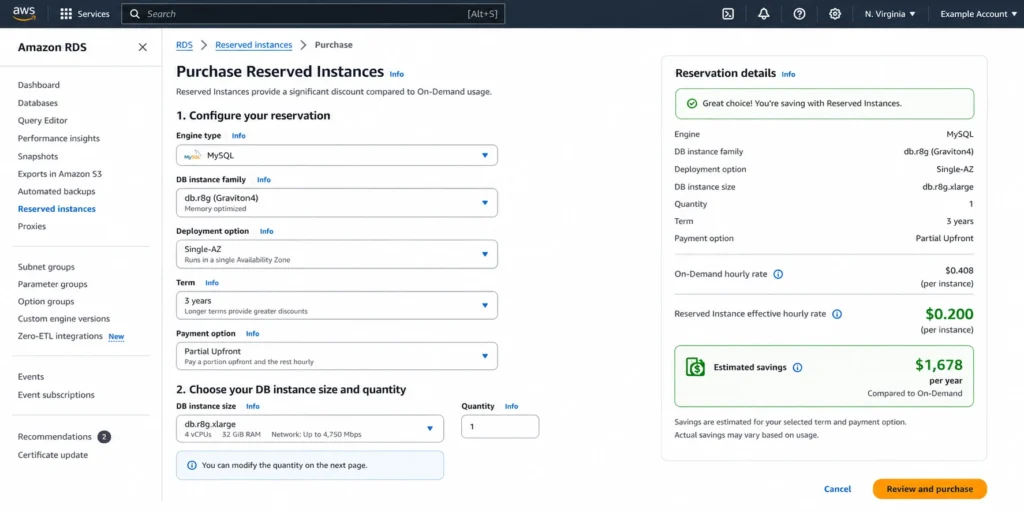
Task: Open Automated backups in sidebar
Action: click(56, 191)
